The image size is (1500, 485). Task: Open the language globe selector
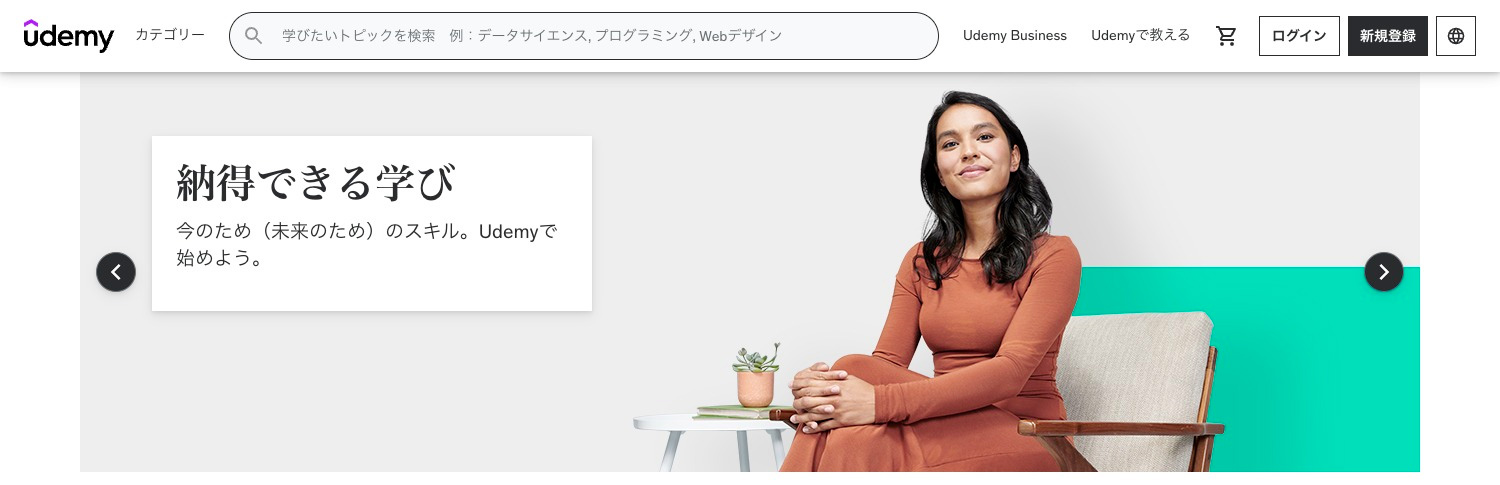tap(1456, 36)
